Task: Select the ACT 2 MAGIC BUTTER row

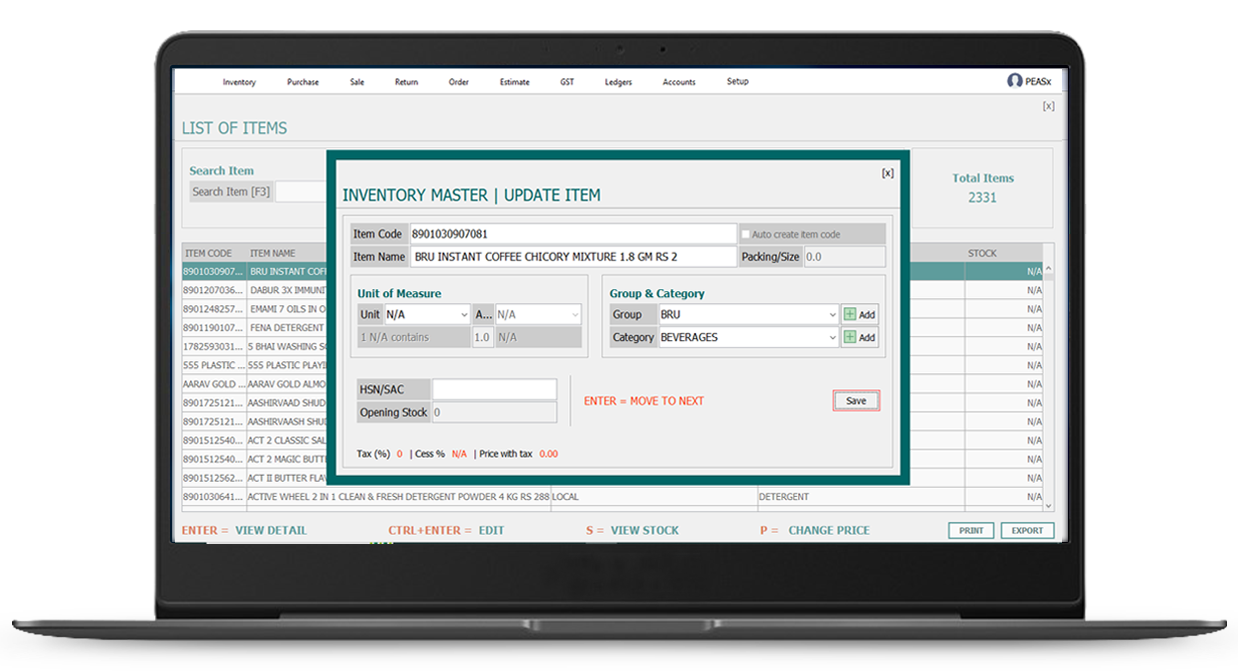Action: point(612,459)
